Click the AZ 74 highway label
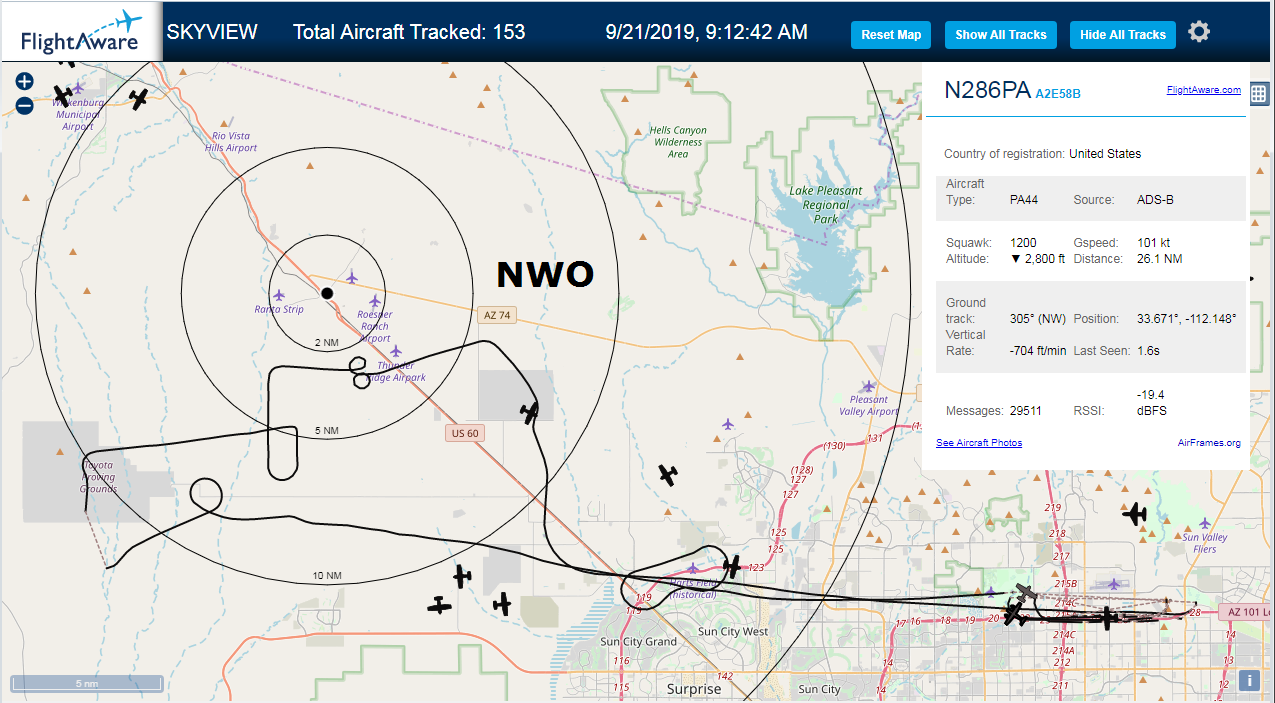Screen dimensions: 1275x703 click(497, 315)
